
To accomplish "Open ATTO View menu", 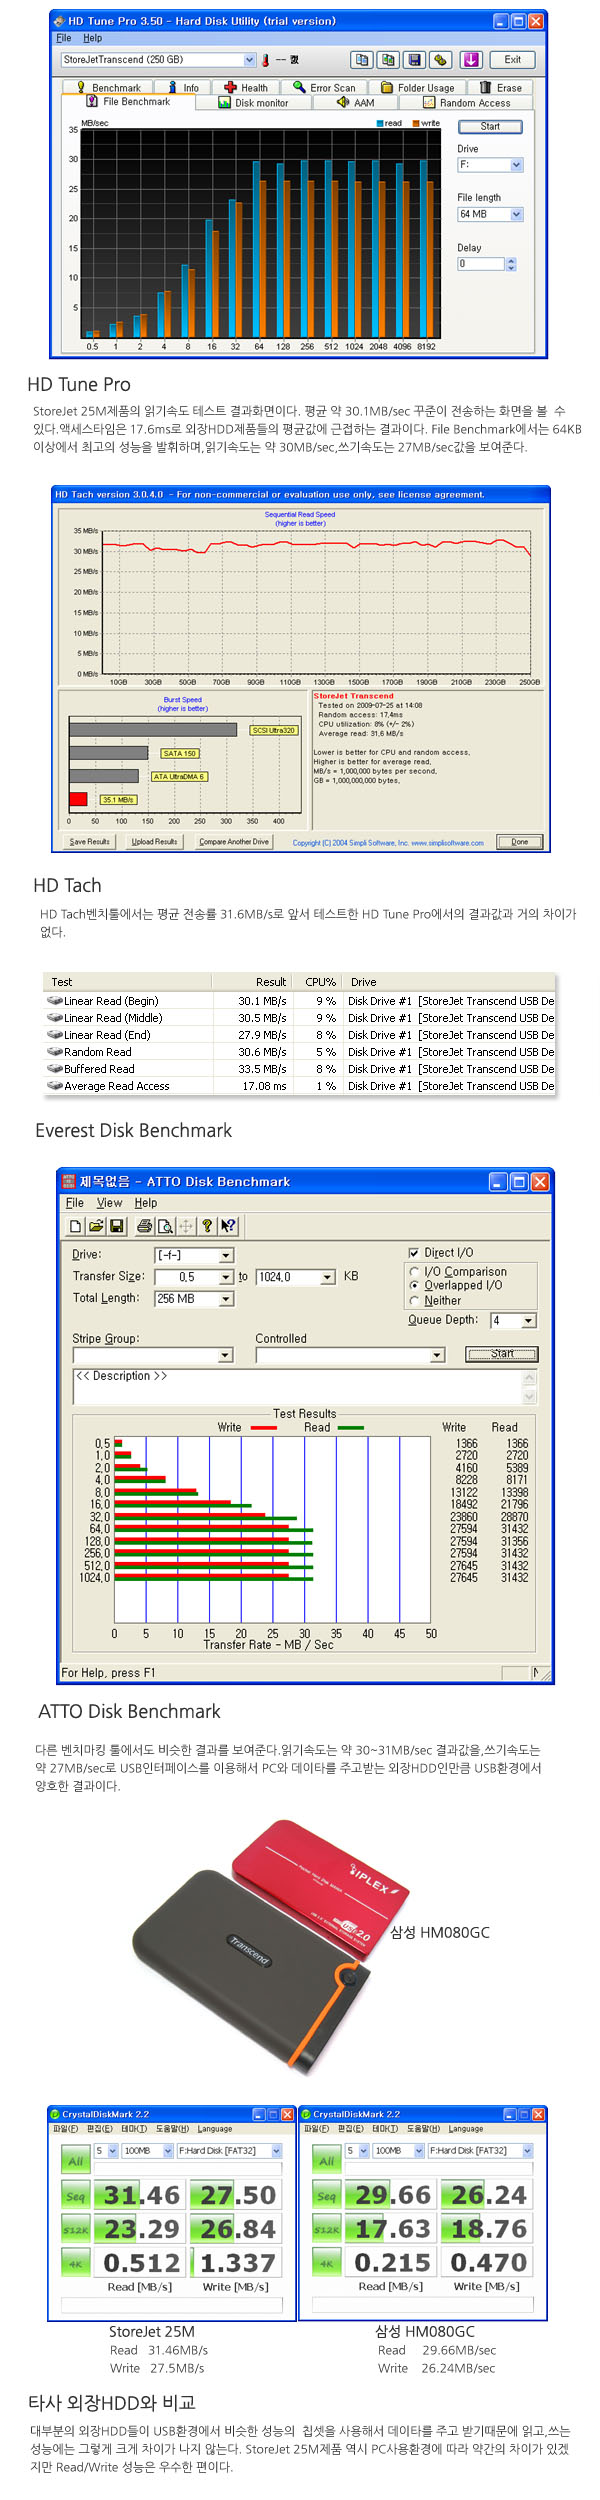I will [x=109, y=1203].
